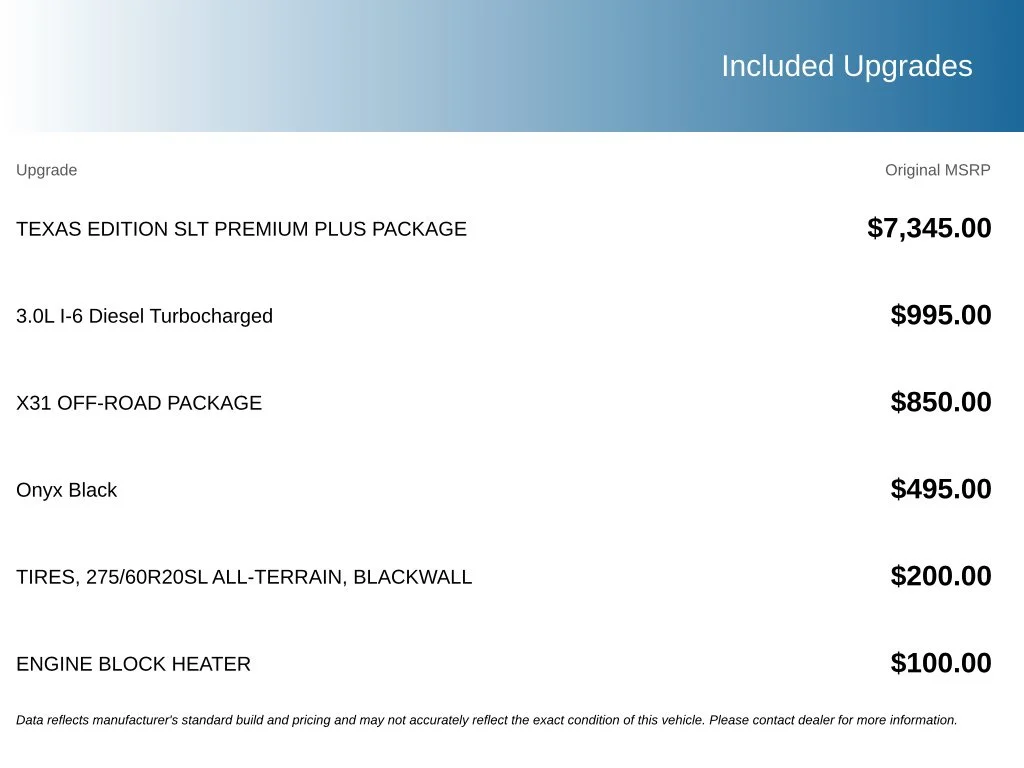
Task: Click the $495.00 price for Onyx Black
Action: pyautogui.click(x=940, y=488)
